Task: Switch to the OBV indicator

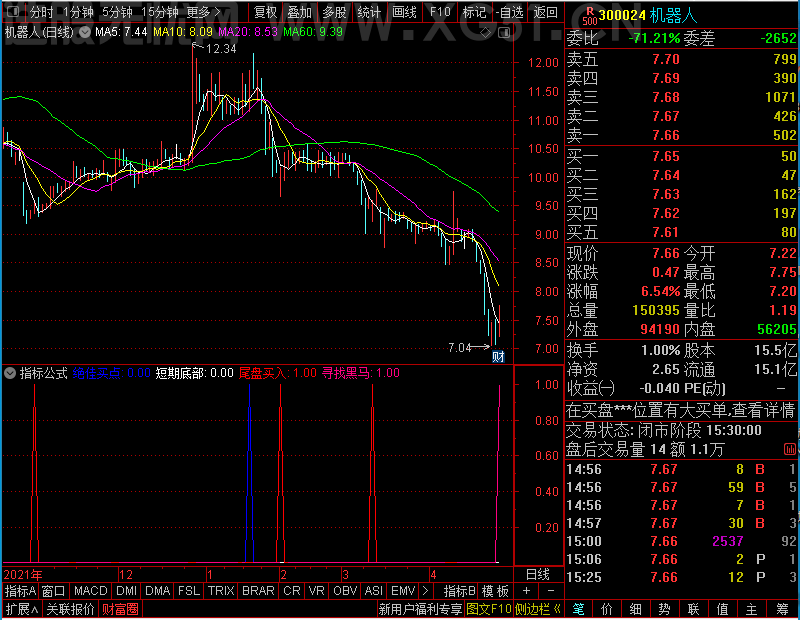Action: point(345,591)
